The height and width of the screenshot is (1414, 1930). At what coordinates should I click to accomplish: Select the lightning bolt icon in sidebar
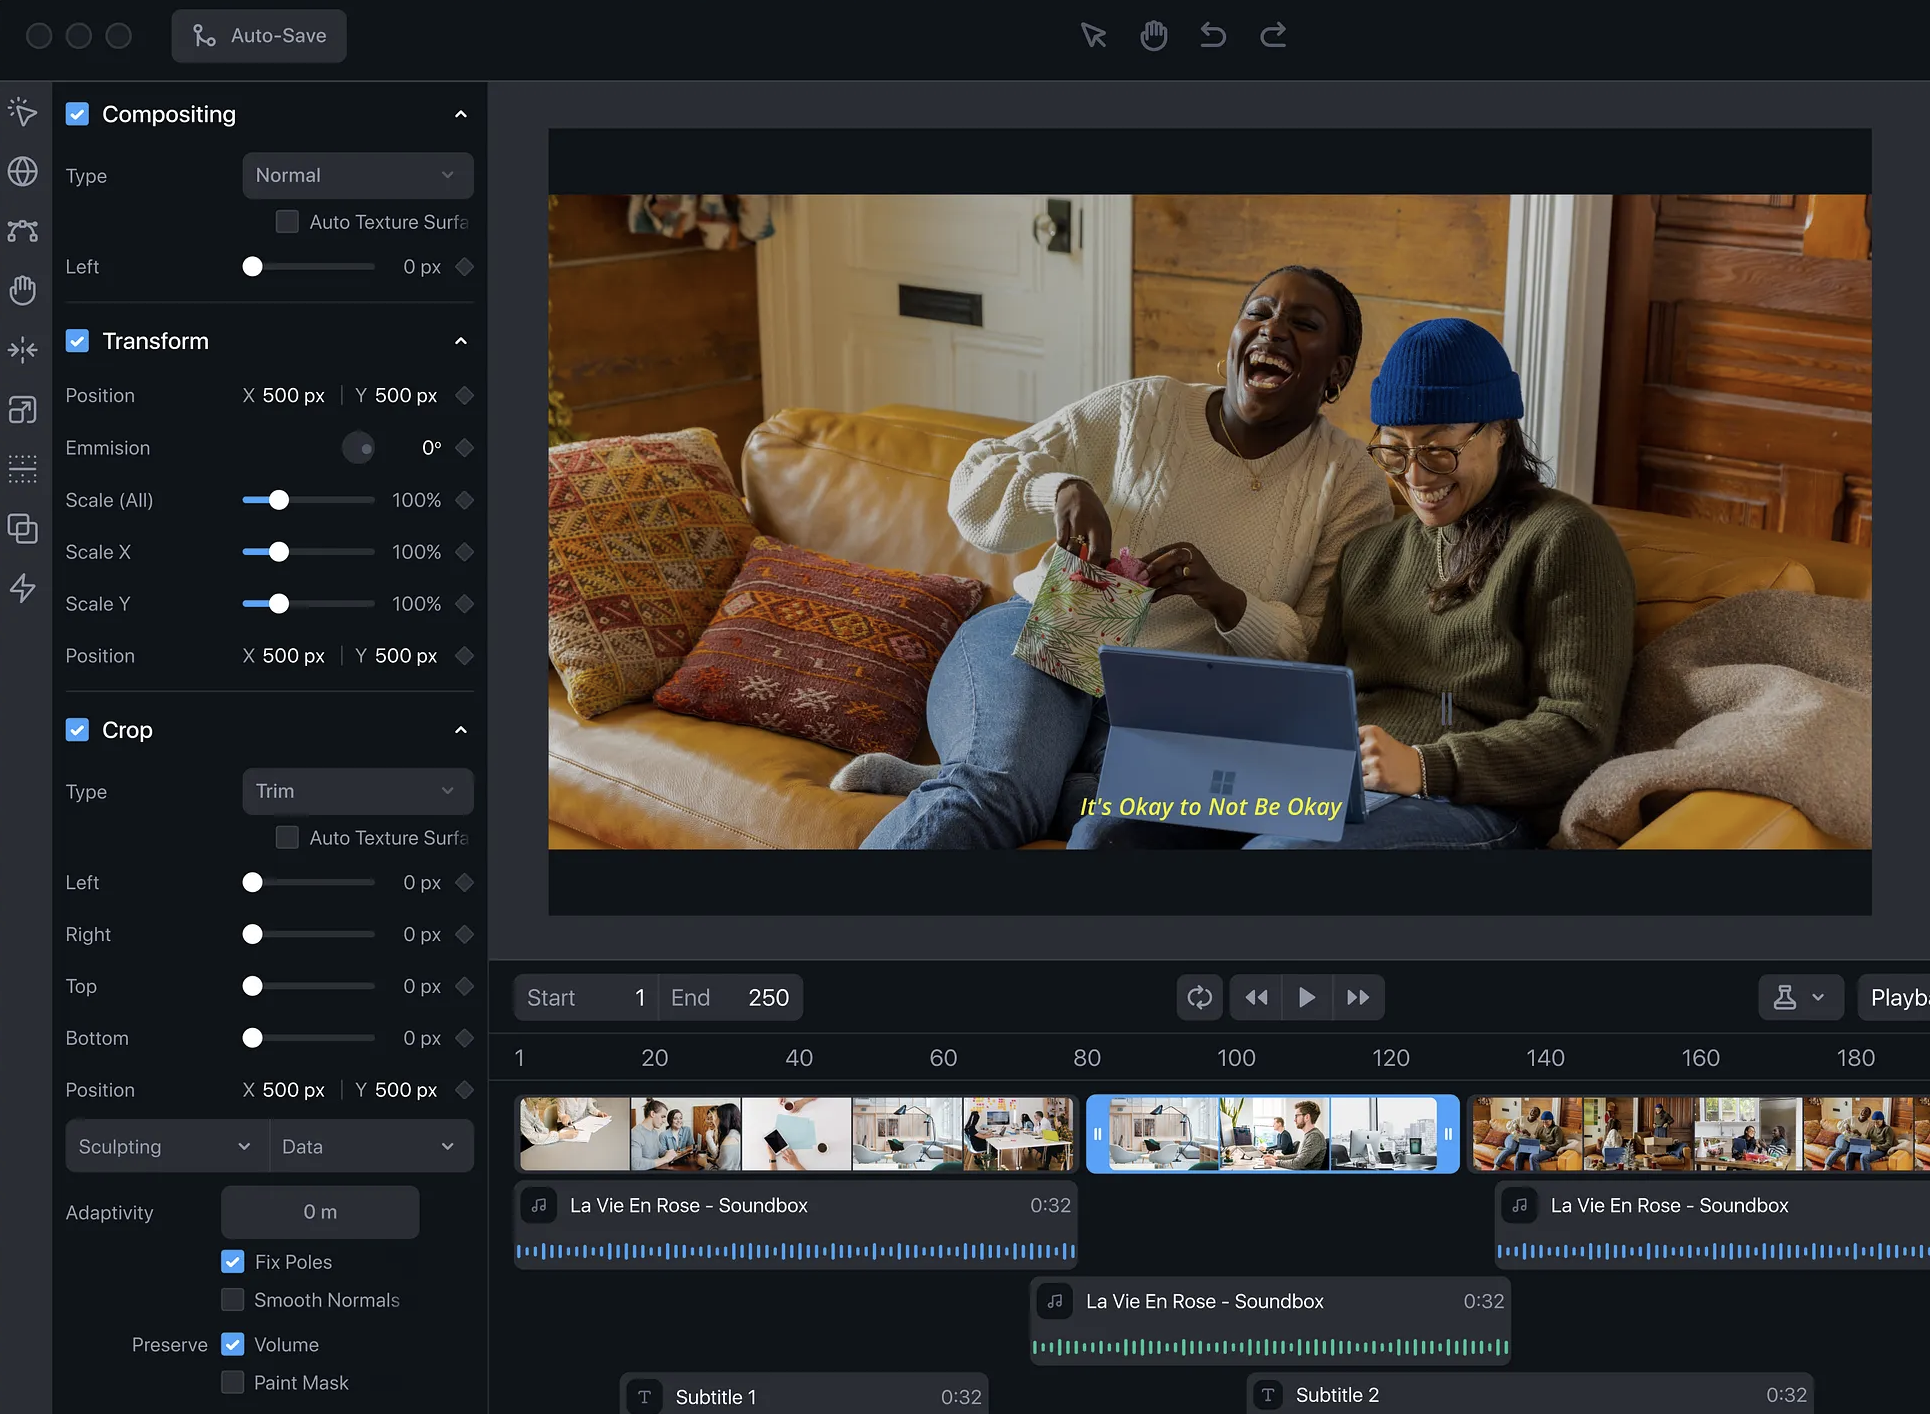point(23,588)
